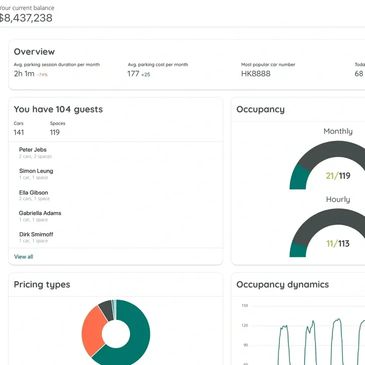Click most popular car number HK8888
The height and width of the screenshot is (365, 365).
click(x=256, y=74)
